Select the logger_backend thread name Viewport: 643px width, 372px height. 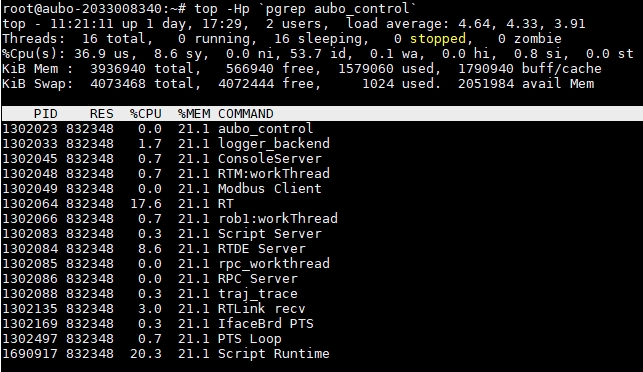tap(274, 144)
